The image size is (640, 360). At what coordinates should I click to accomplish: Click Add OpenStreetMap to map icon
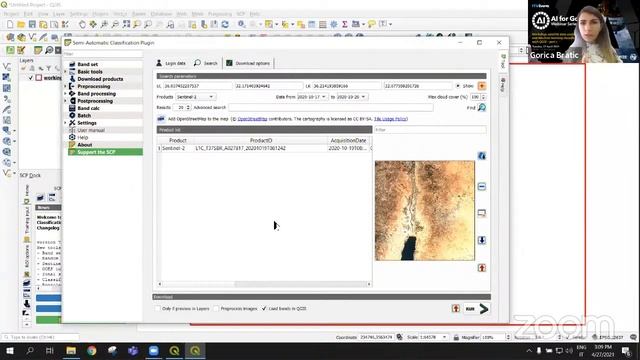point(161,119)
